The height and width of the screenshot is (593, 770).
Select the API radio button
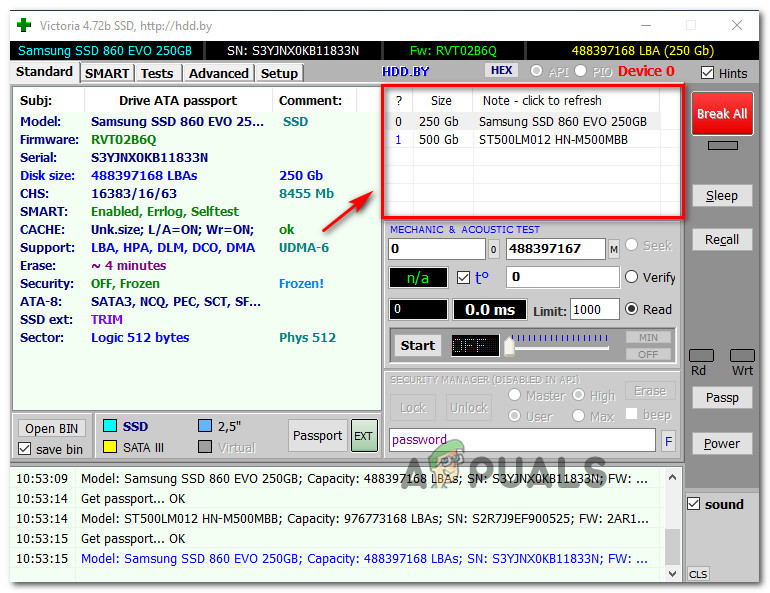click(536, 71)
